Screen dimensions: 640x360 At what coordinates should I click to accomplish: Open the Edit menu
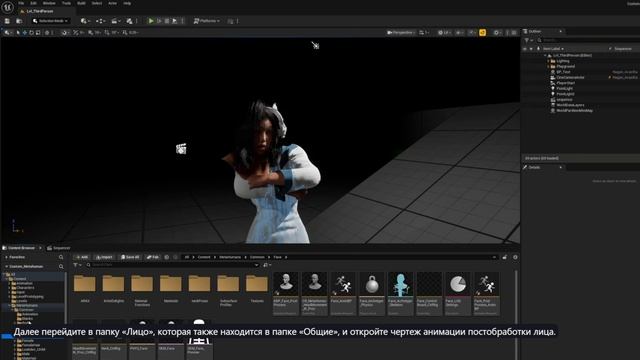point(33,3)
